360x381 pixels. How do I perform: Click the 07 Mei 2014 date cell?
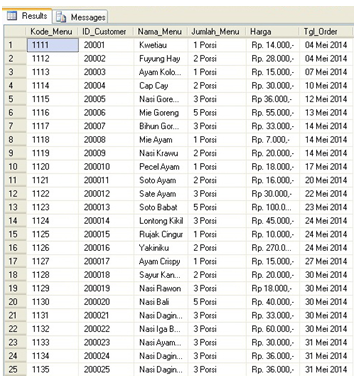(326, 72)
